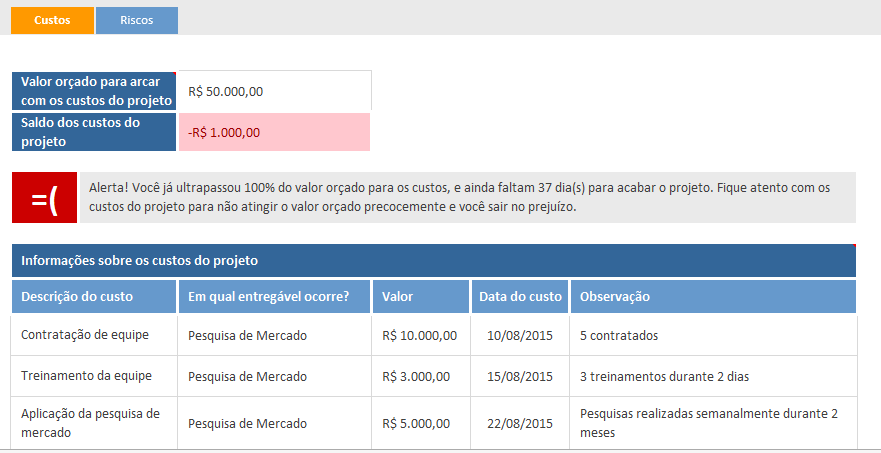This screenshot has width=881, height=453.
Task: Click the pink balance cell -R$ 1.000,00
Action: [x=274, y=132]
